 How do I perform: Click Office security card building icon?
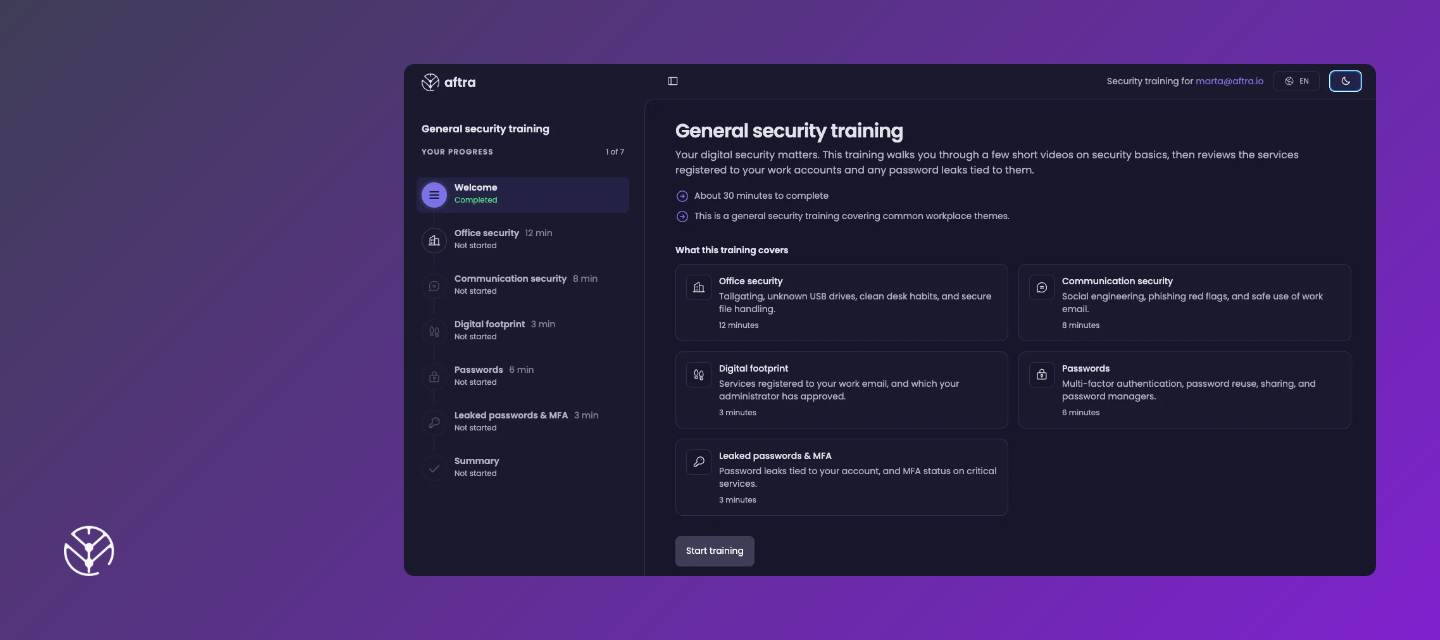click(x=698, y=287)
